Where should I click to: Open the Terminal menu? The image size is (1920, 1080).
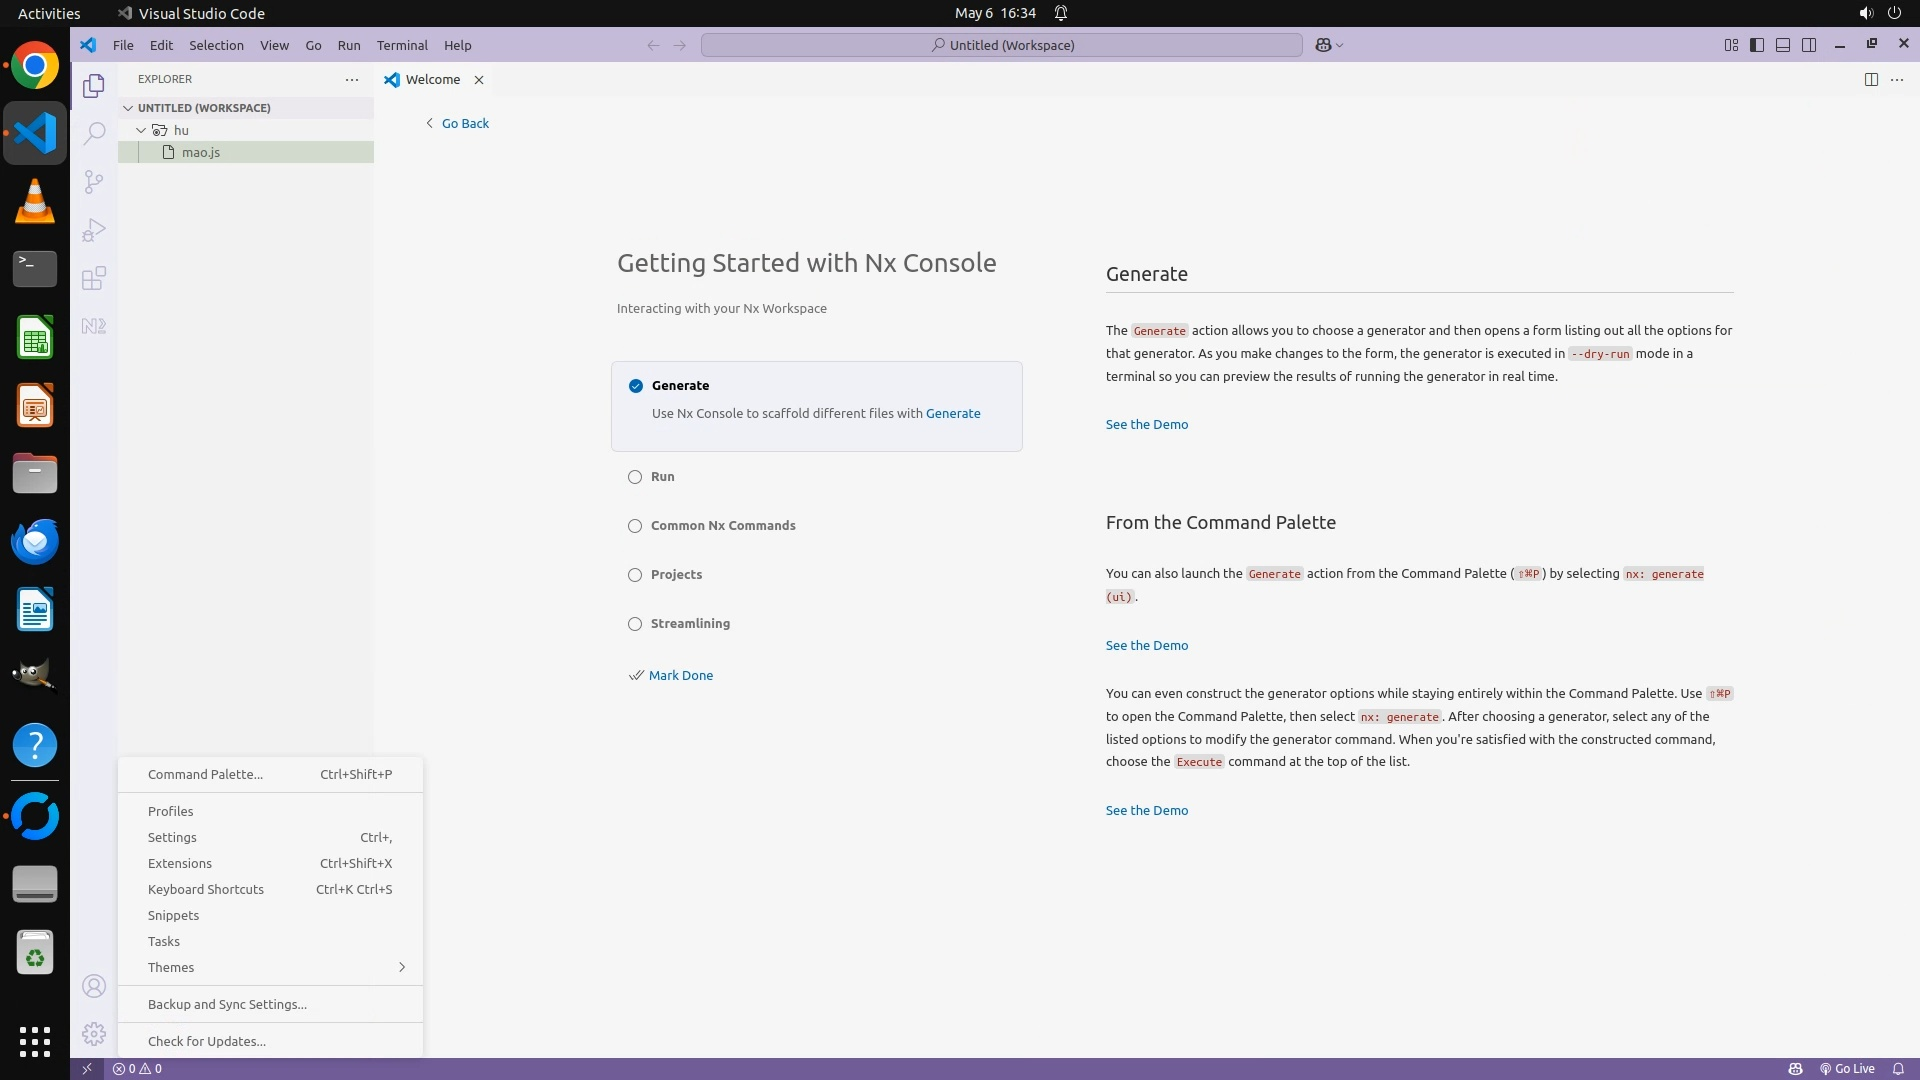coord(402,45)
